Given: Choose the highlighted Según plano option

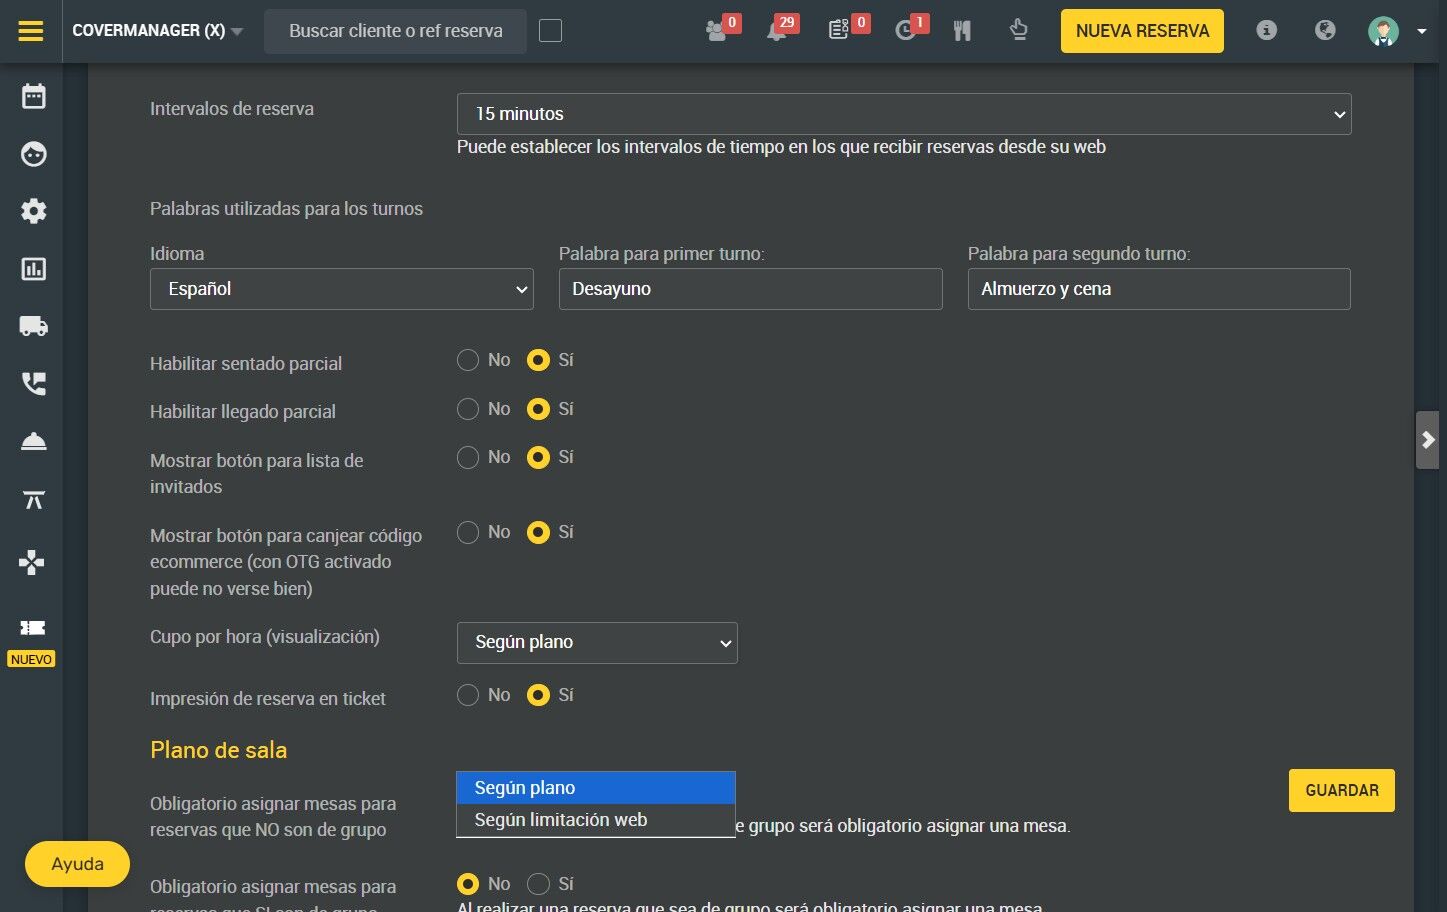Looking at the screenshot, I should pyautogui.click(x=596, y=788).
